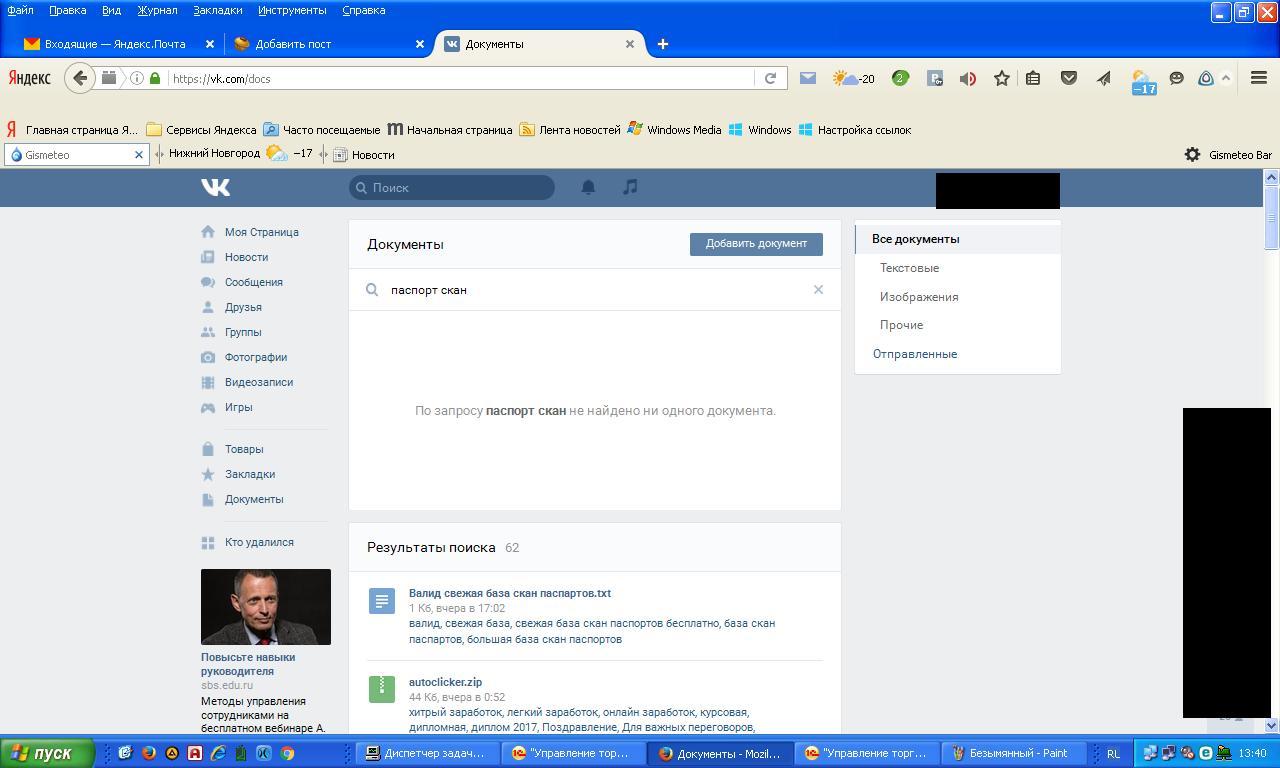Click the URL address bar
Viewport: 1280px width, 768px height.
tap(460, 79)
